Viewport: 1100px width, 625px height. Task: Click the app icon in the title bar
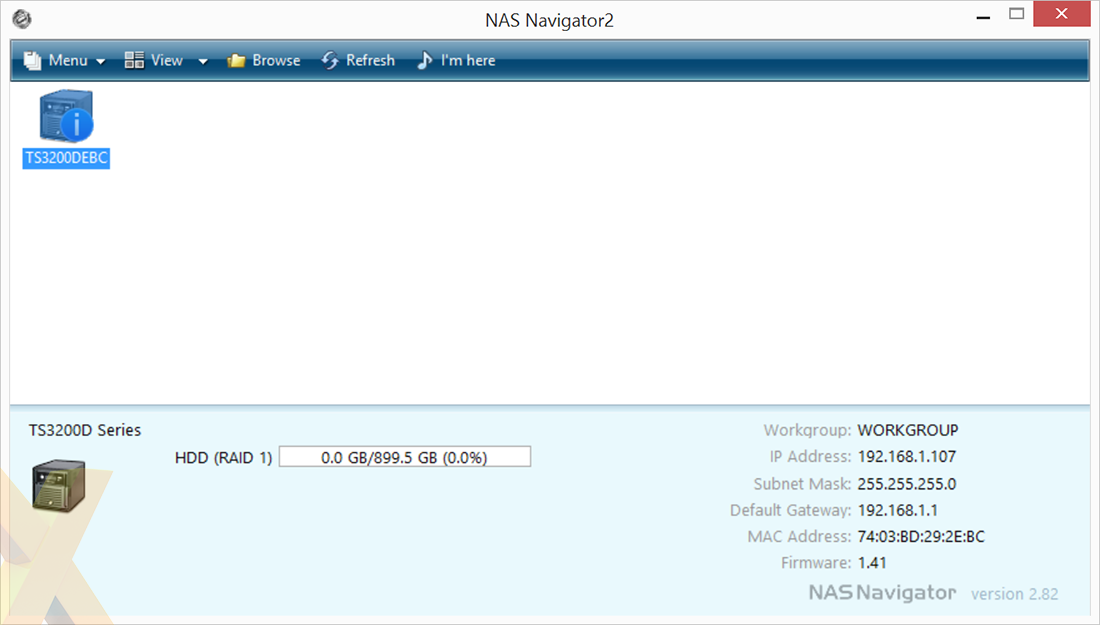click(x=22, y=19)
